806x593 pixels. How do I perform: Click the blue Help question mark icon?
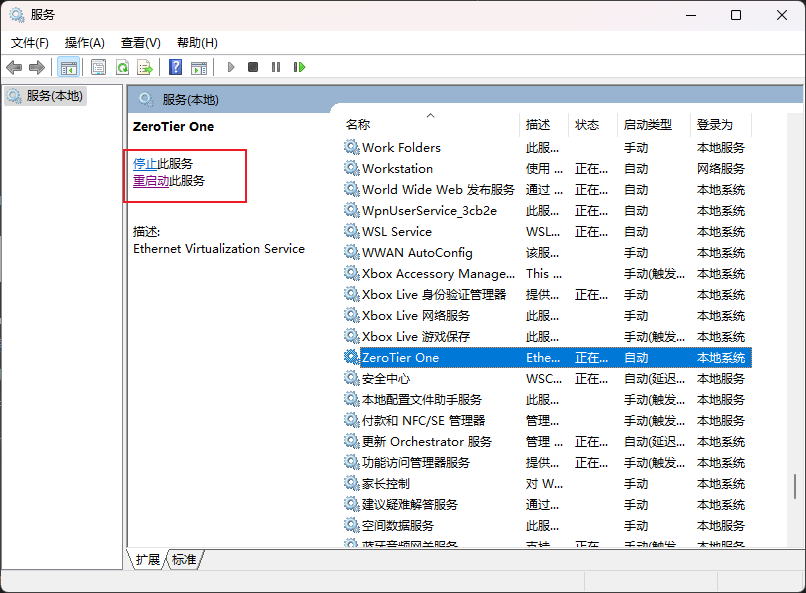[175, 67]
